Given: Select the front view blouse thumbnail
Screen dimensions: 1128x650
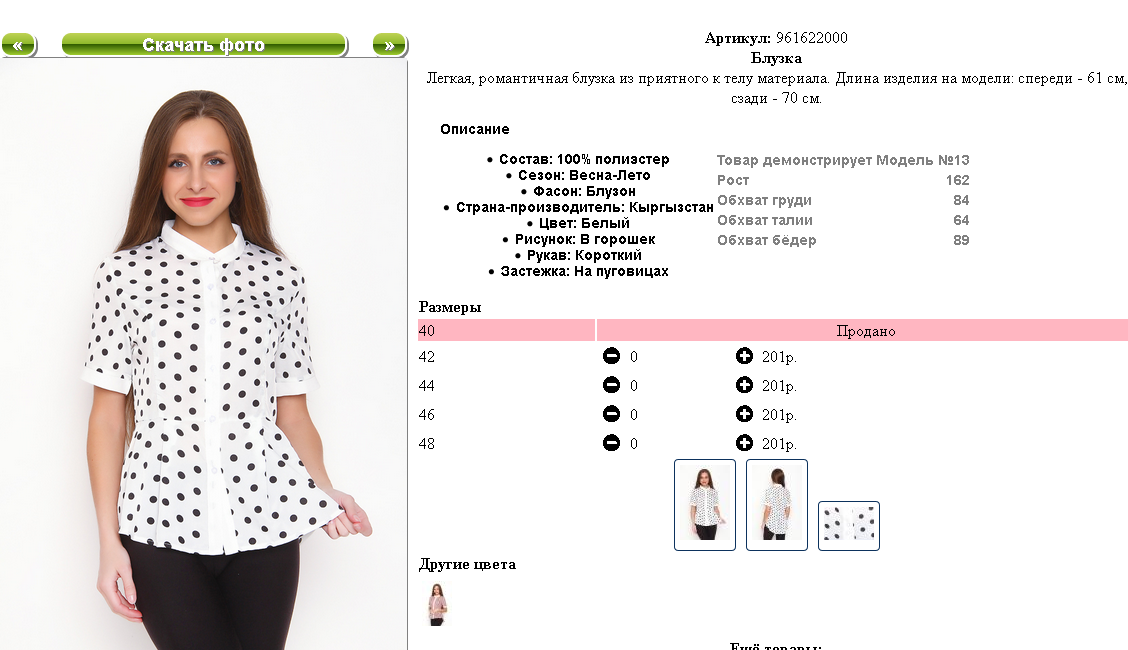Looking at the screenshot, I should click(x=705, y=505).
